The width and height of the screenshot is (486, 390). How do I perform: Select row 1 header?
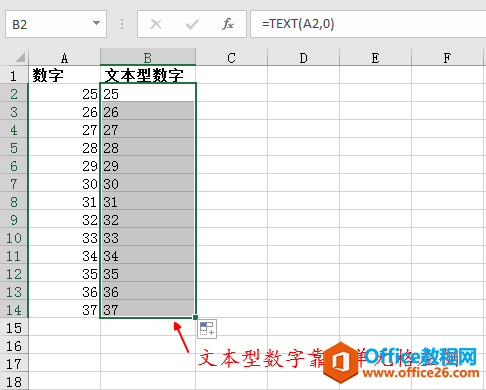(x=14, y=75)
